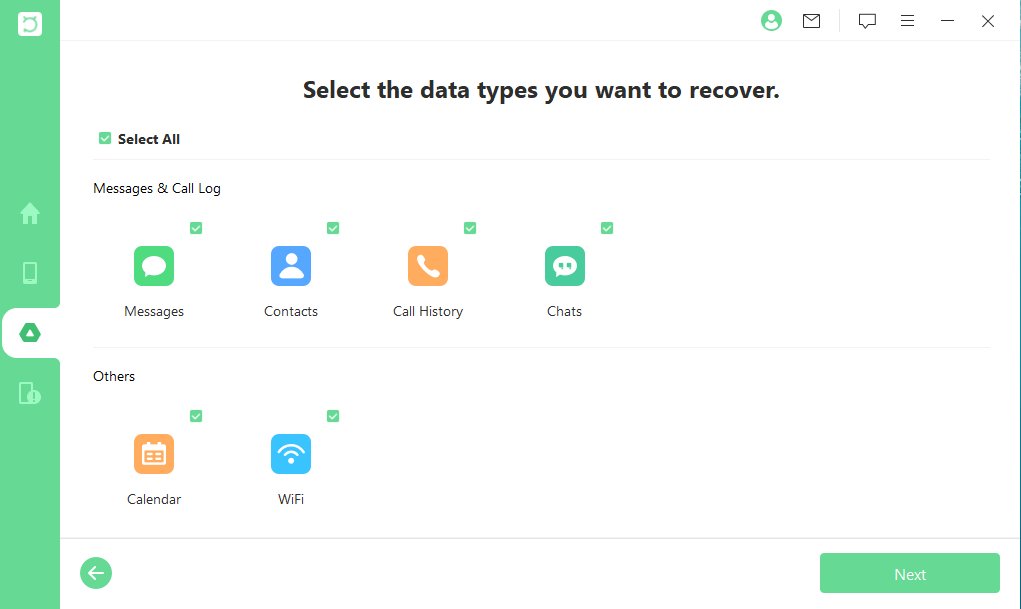Open the Messages data type icon
The image size is (1021, 609).
coord(153,266)
